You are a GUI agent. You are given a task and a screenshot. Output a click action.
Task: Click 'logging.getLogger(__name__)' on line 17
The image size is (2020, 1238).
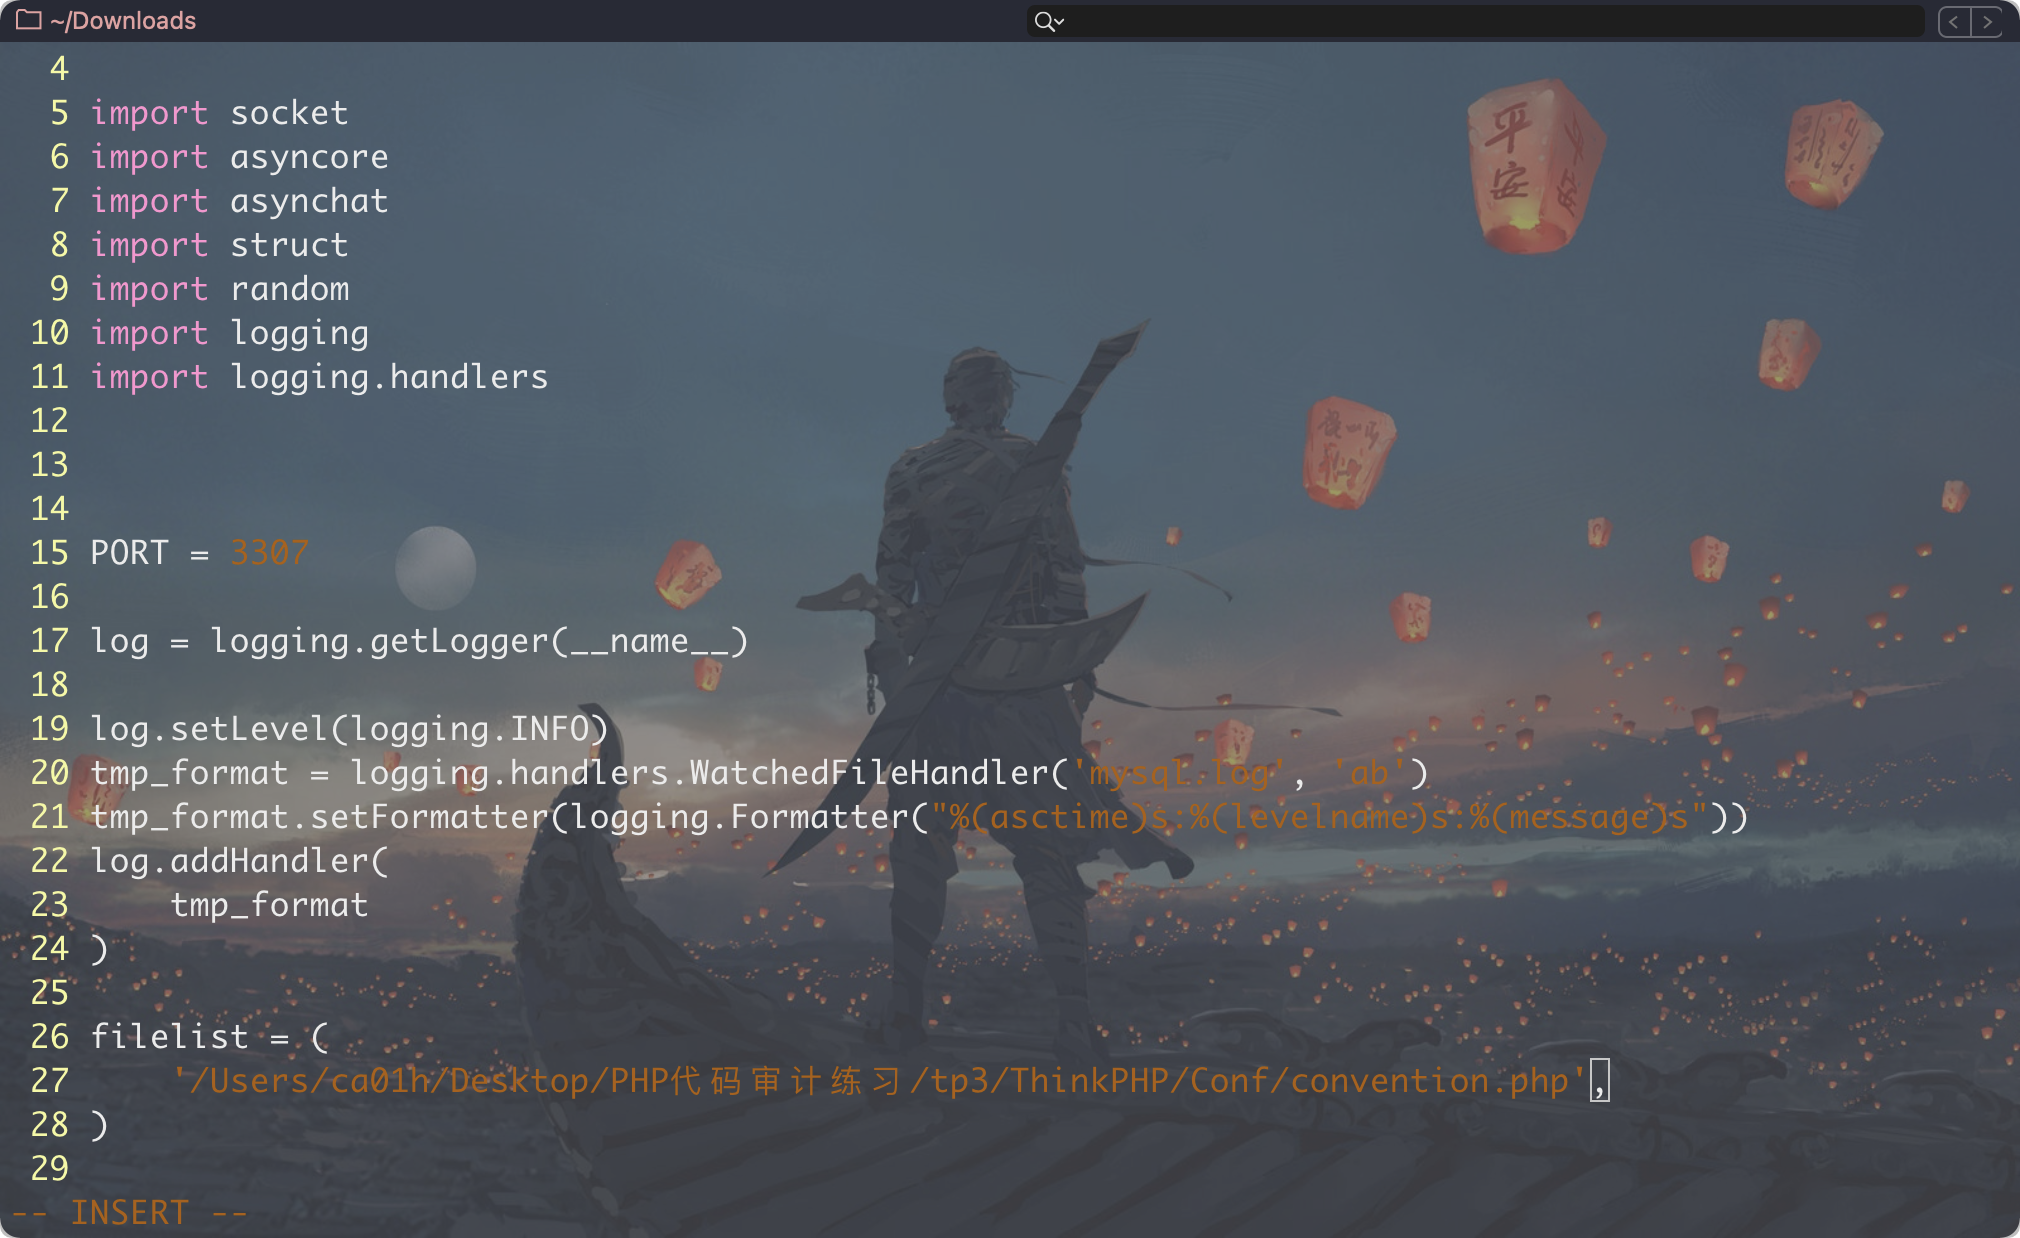(x=479, y=641)
